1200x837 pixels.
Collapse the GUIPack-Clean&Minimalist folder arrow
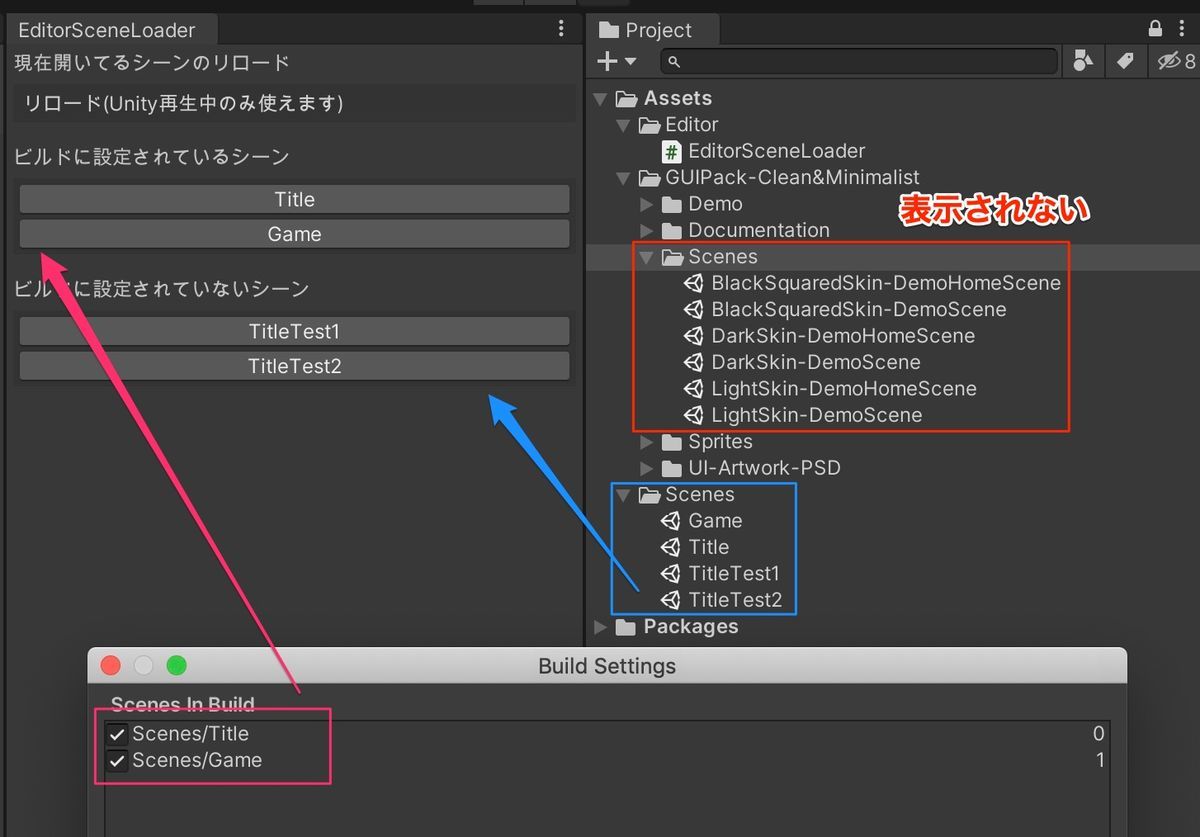click(x=623, y=178)
